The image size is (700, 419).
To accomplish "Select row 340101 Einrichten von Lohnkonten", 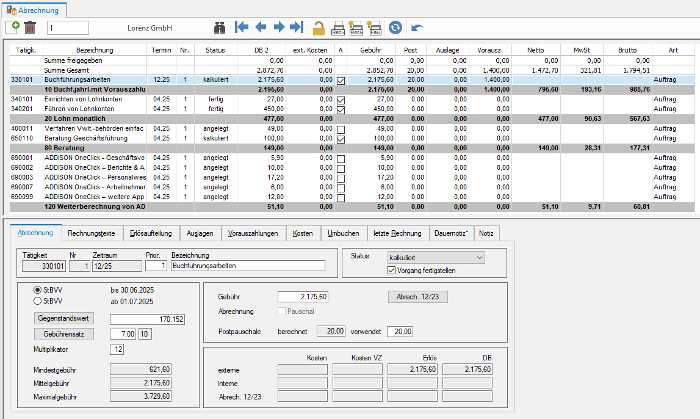I will (x=352, y=99).
